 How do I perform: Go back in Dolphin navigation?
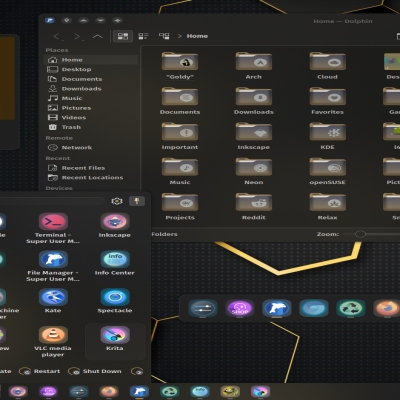[58, 36]
